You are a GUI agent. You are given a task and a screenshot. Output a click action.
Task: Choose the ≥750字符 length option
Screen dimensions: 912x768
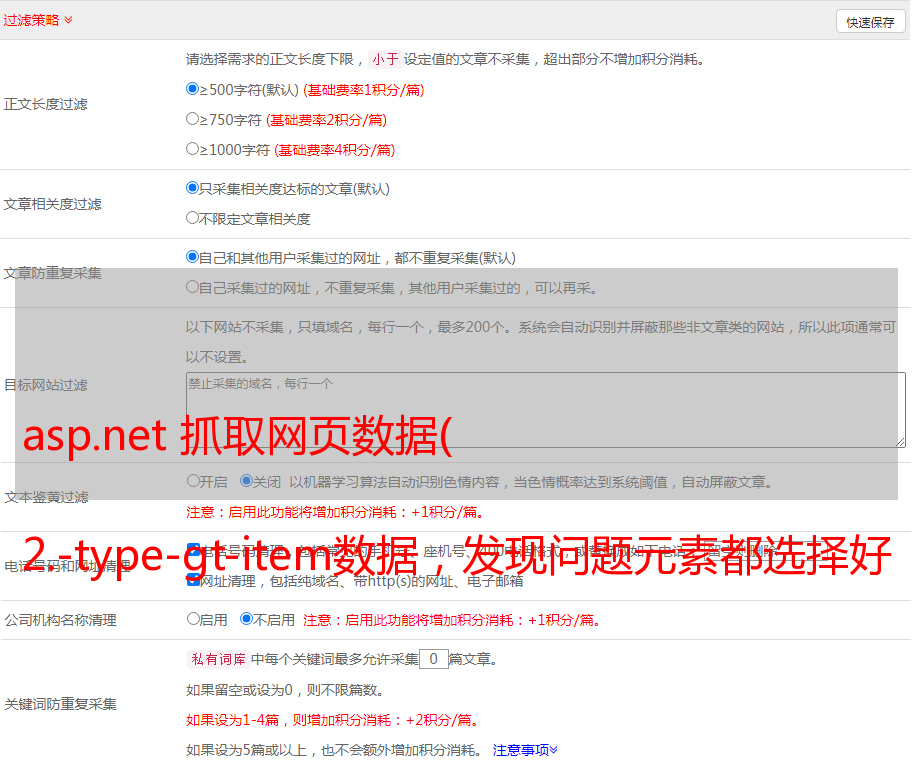tap(193, 119)
